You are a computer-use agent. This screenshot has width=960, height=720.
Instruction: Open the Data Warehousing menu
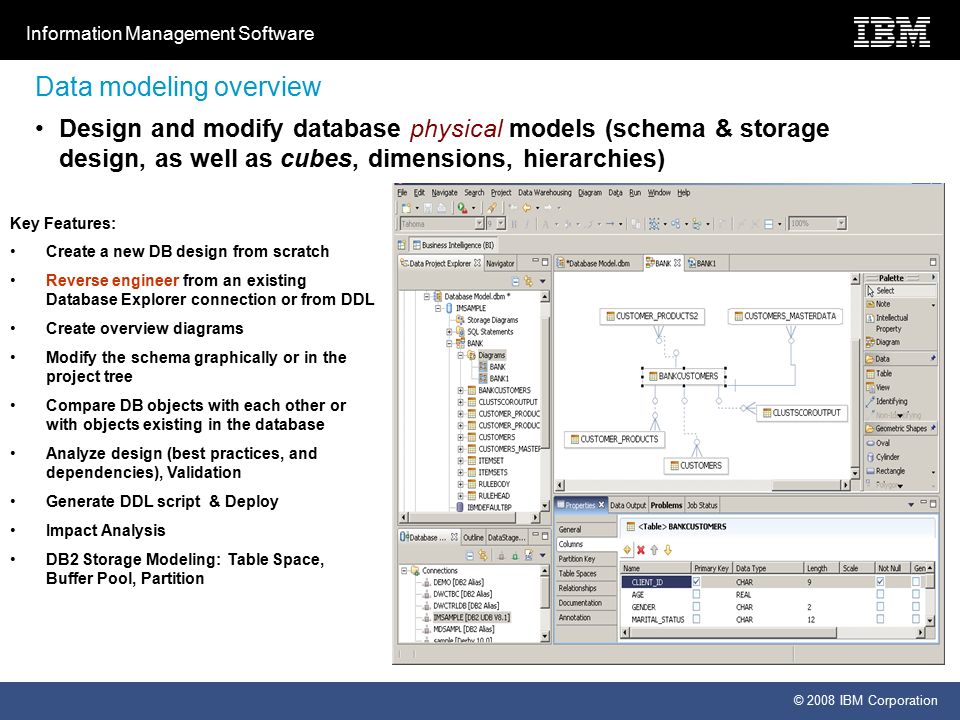pyautogui.click(x=544, y=192)
